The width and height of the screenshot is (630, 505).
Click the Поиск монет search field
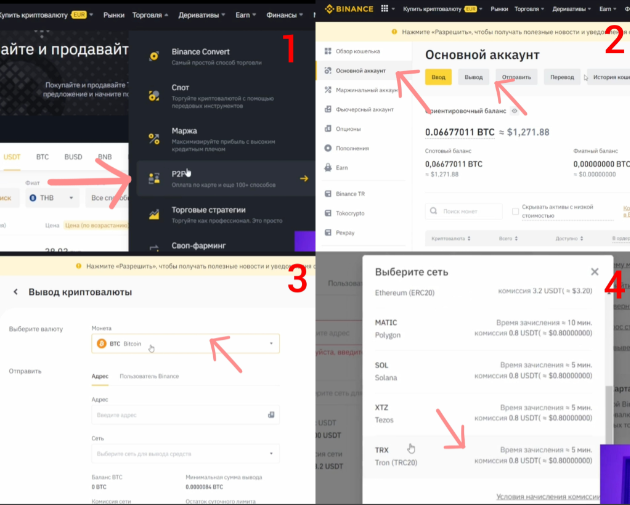point(464,211)
